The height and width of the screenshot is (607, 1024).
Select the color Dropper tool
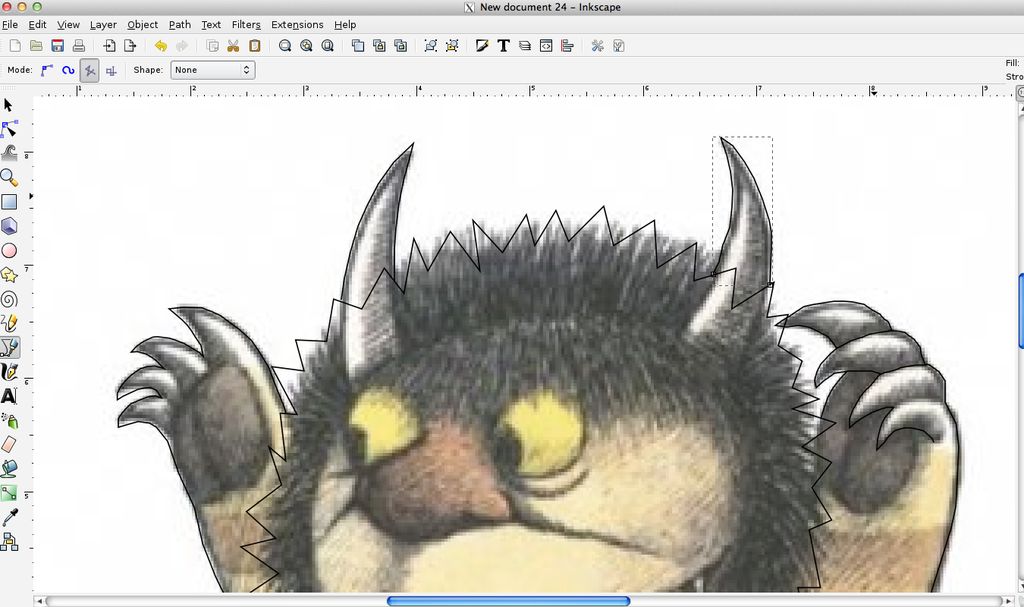tap(12, 515)
